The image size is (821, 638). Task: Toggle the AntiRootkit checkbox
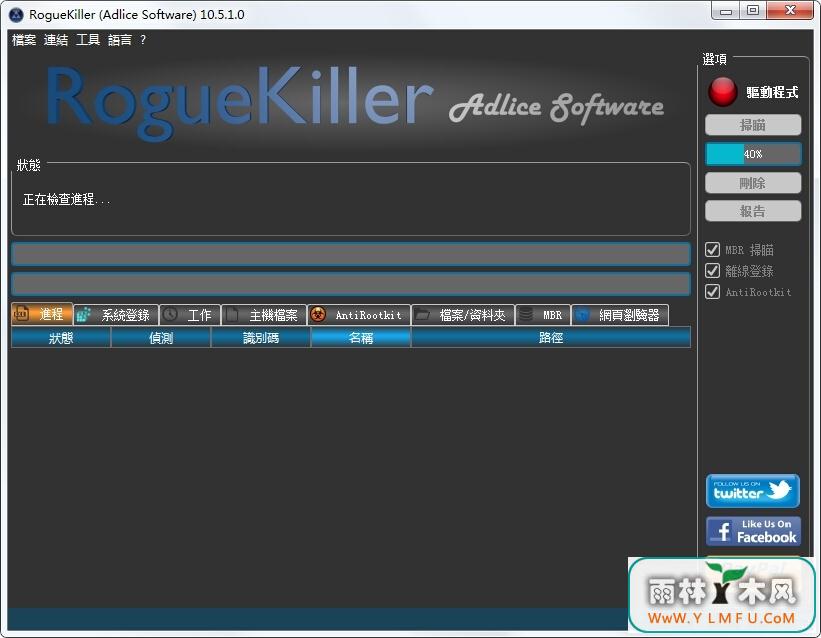(x=713, y=292)
